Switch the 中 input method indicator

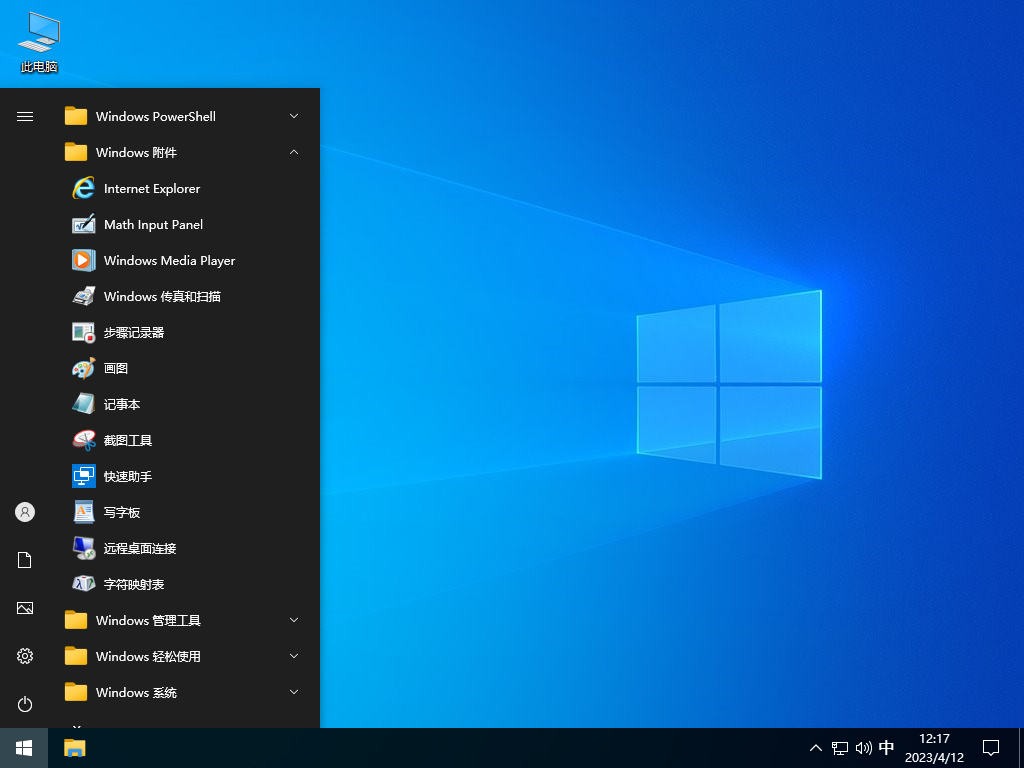click(x=886, y=748)
